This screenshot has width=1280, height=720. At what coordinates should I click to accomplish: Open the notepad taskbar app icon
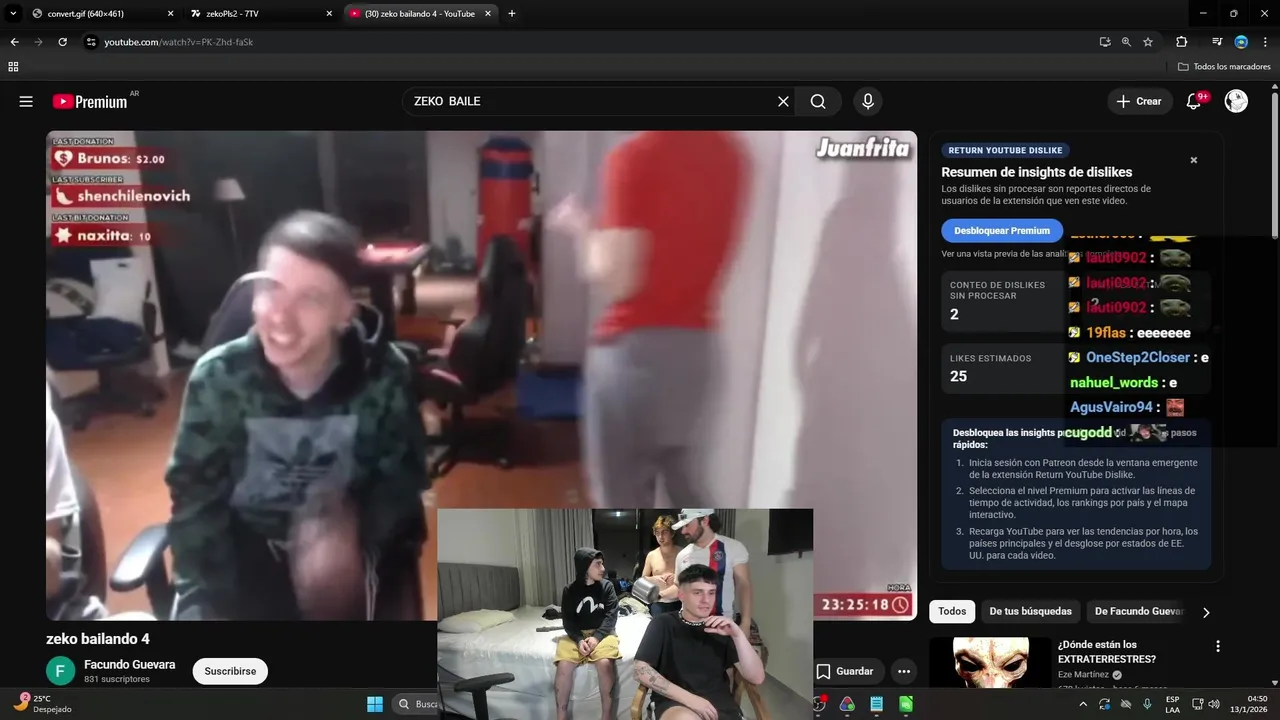click(x=877, y=704)
